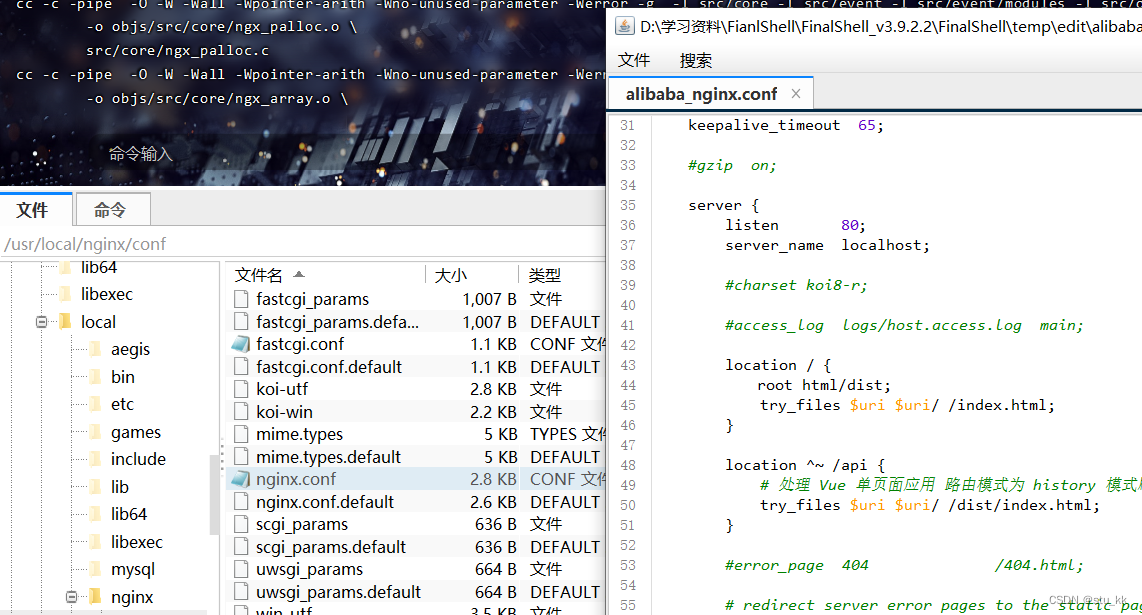
Task: Click the fastcgi.conf.default file icon
Action: (241, 367)
